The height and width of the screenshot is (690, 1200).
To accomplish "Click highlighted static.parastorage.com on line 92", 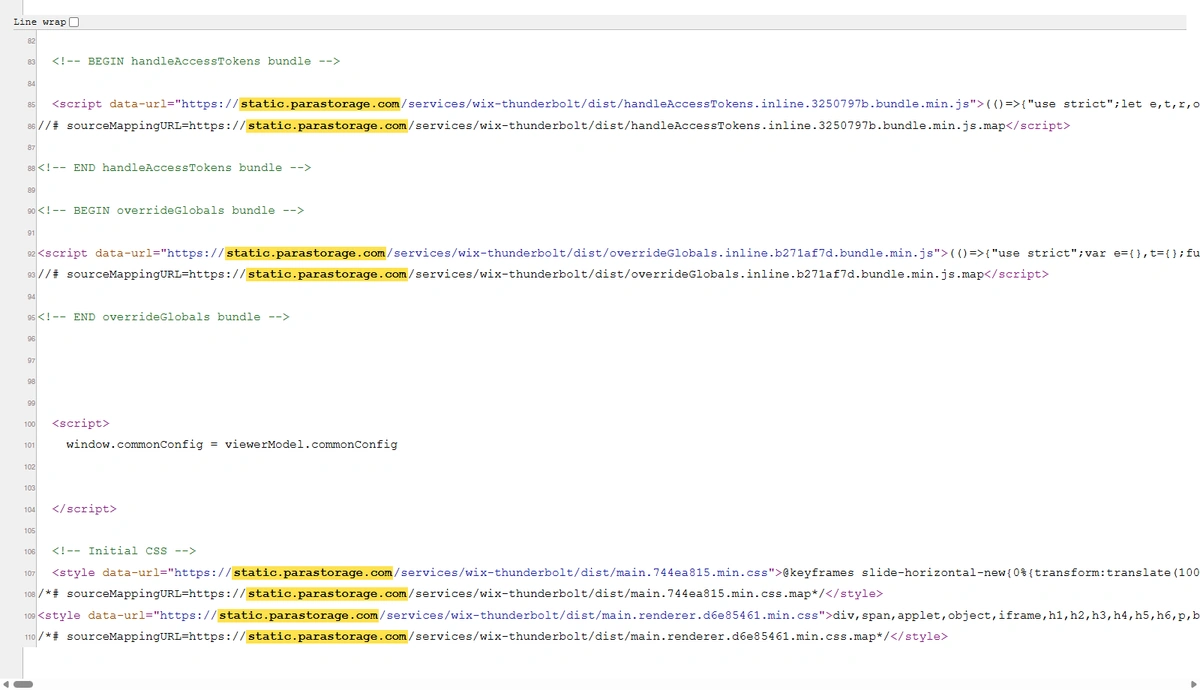I will click(x=306, y=253).
